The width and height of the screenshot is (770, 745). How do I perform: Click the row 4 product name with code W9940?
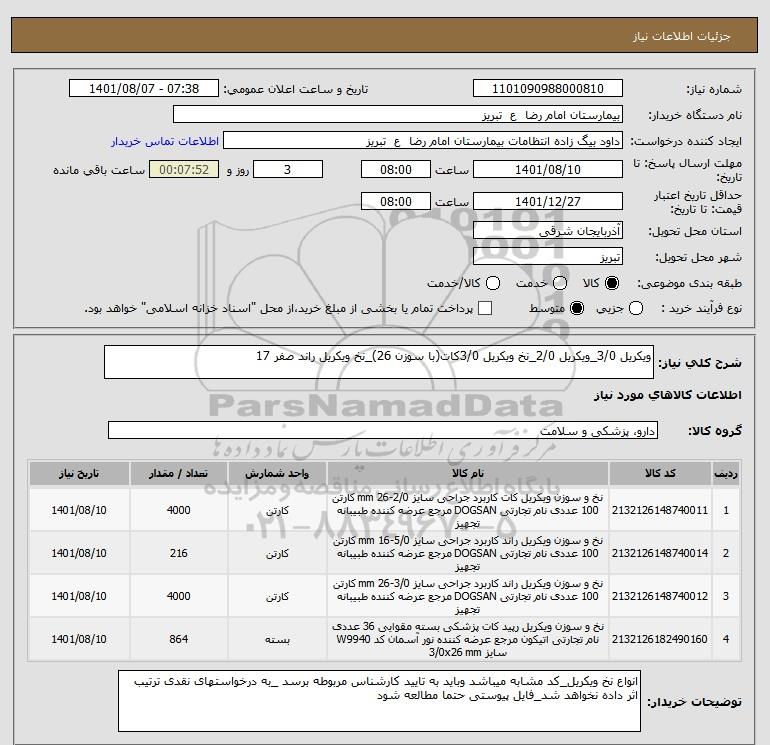[x=468, y=639]
